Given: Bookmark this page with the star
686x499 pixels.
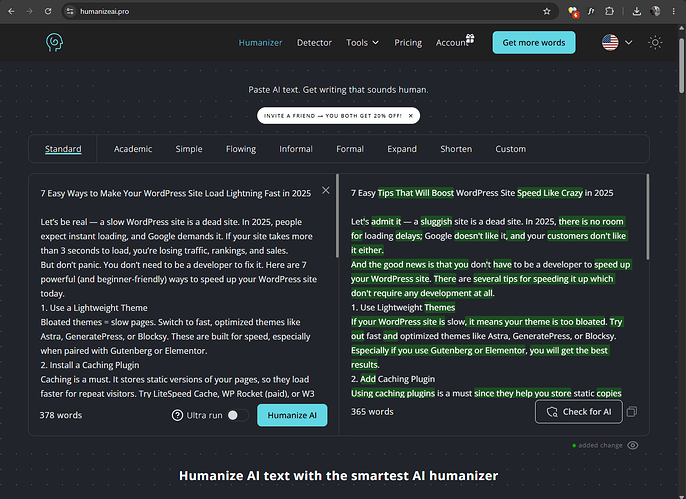Looking at the screenshot, I should click(546, 11).
